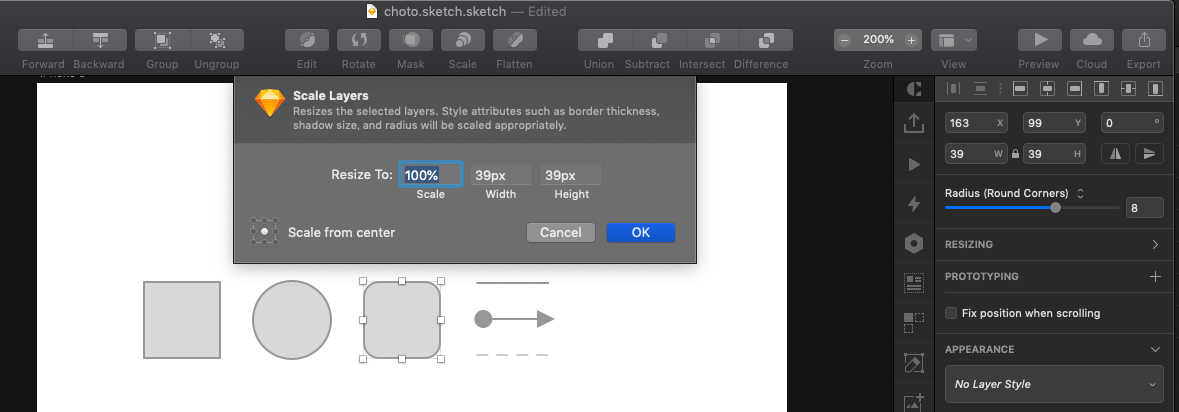Viewport: 1179px width, 412px height.
Task: Click the corner radius slider handle
Action: coord(1056,208)
